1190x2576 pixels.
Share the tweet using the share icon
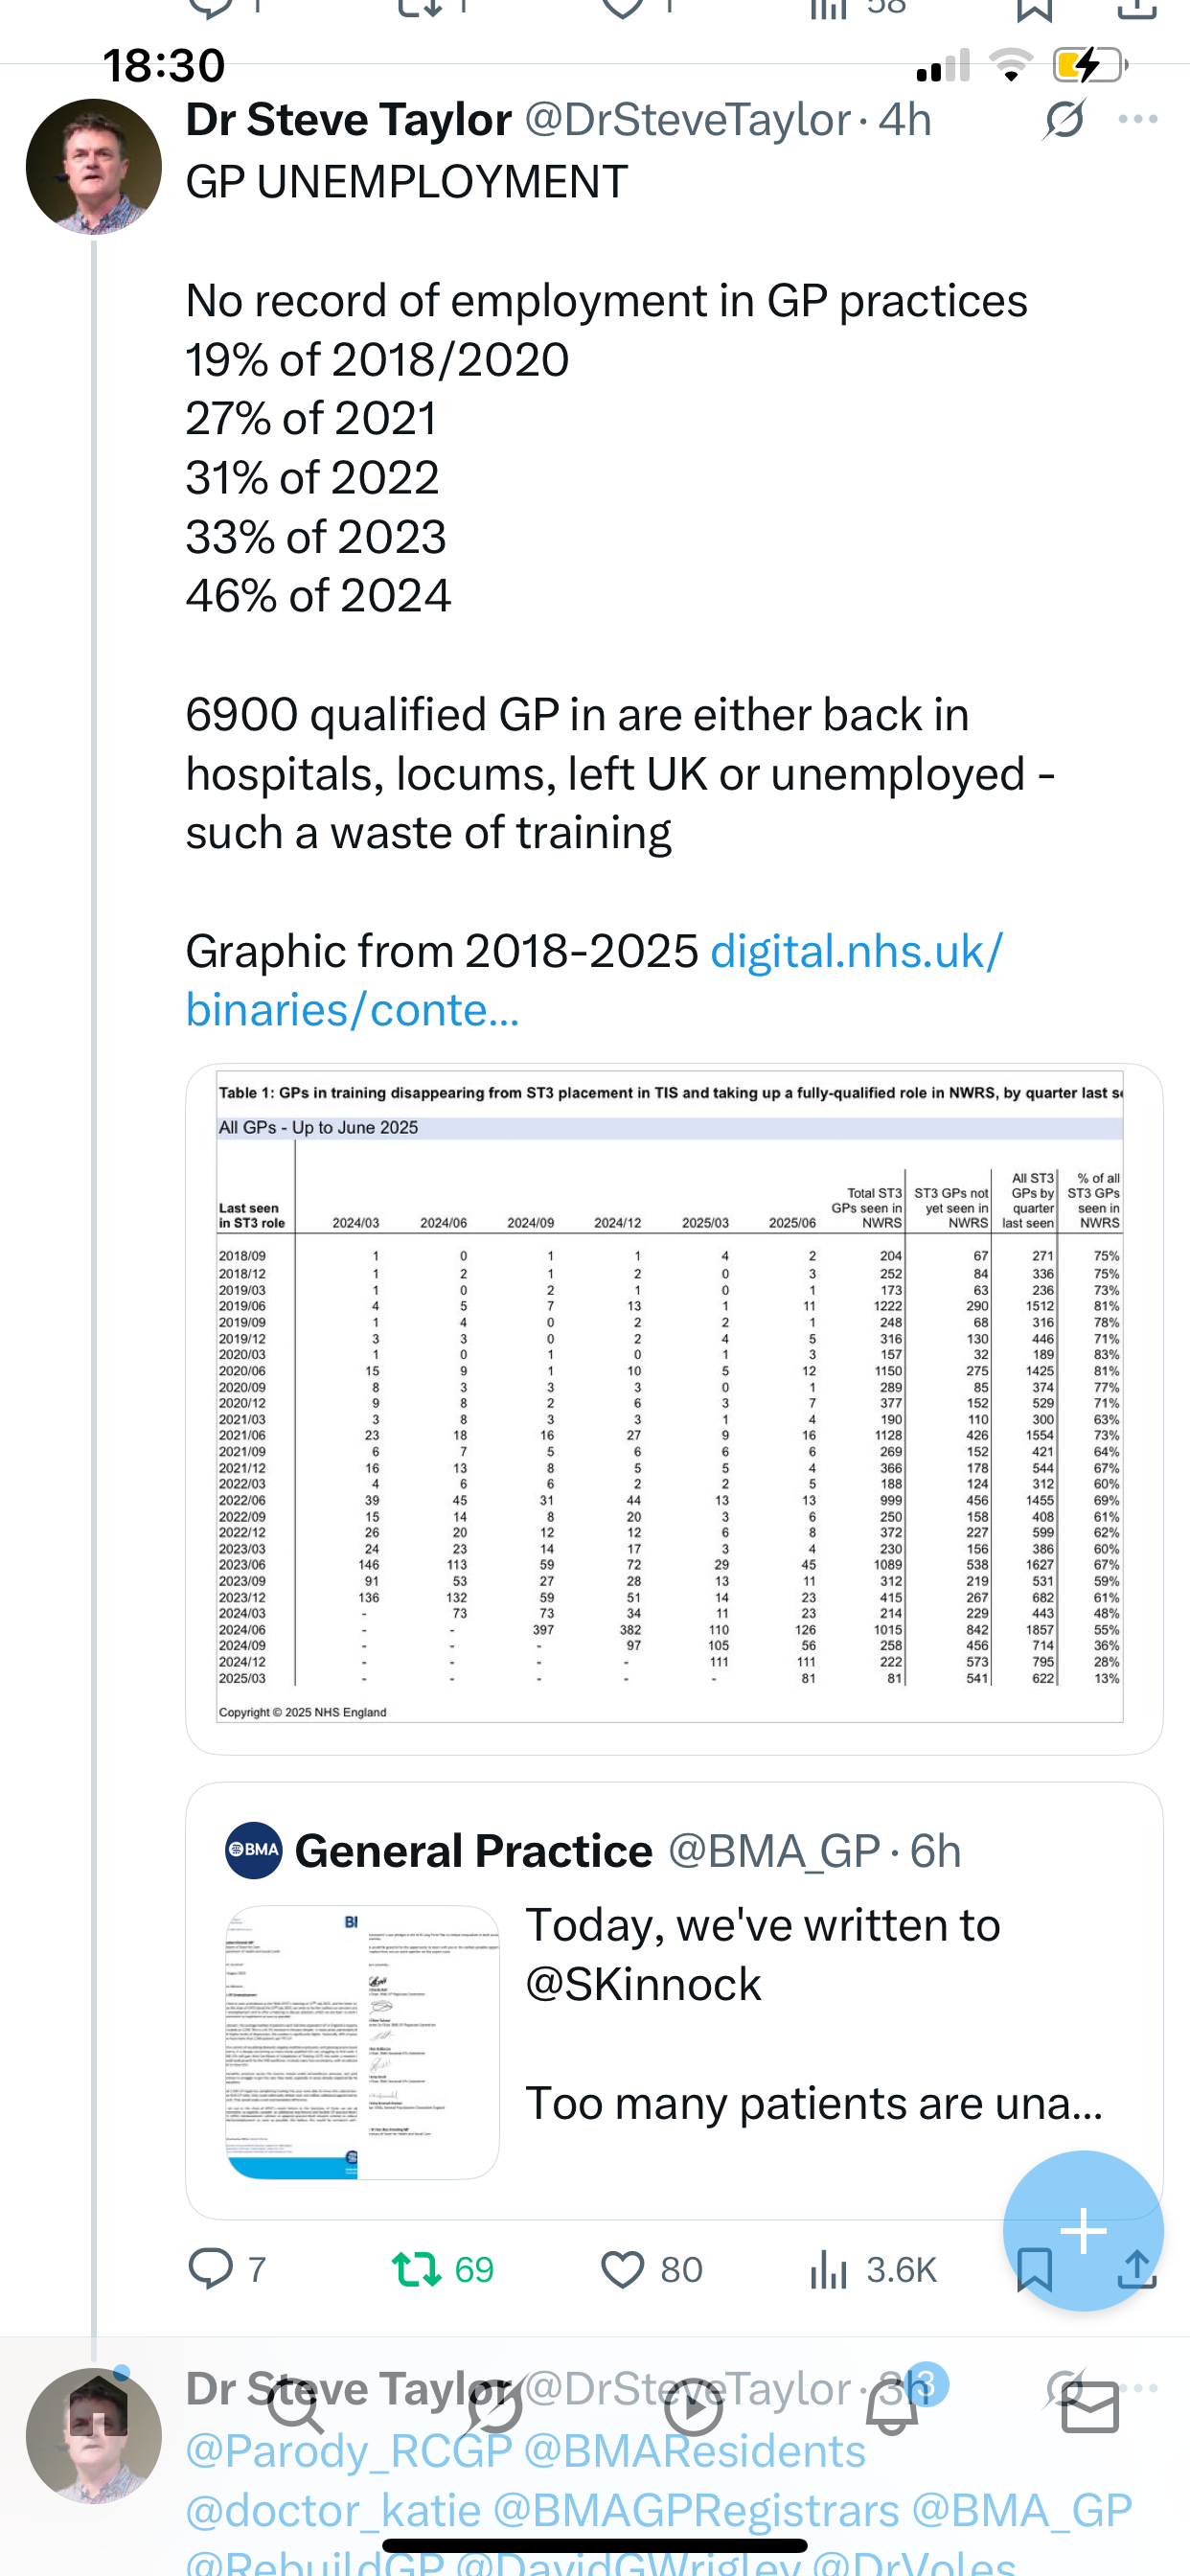(x=1137, y=2271)
